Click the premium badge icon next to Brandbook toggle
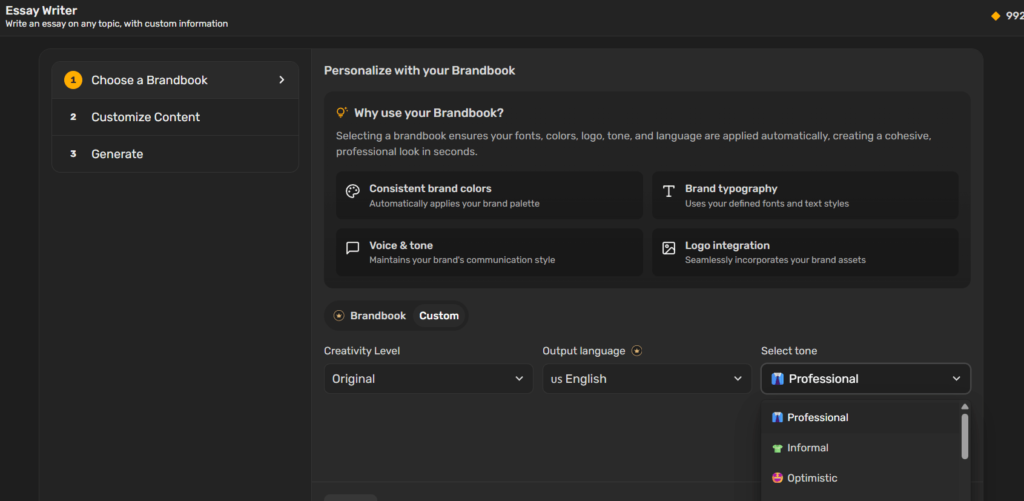 click(x=339, y=315)
